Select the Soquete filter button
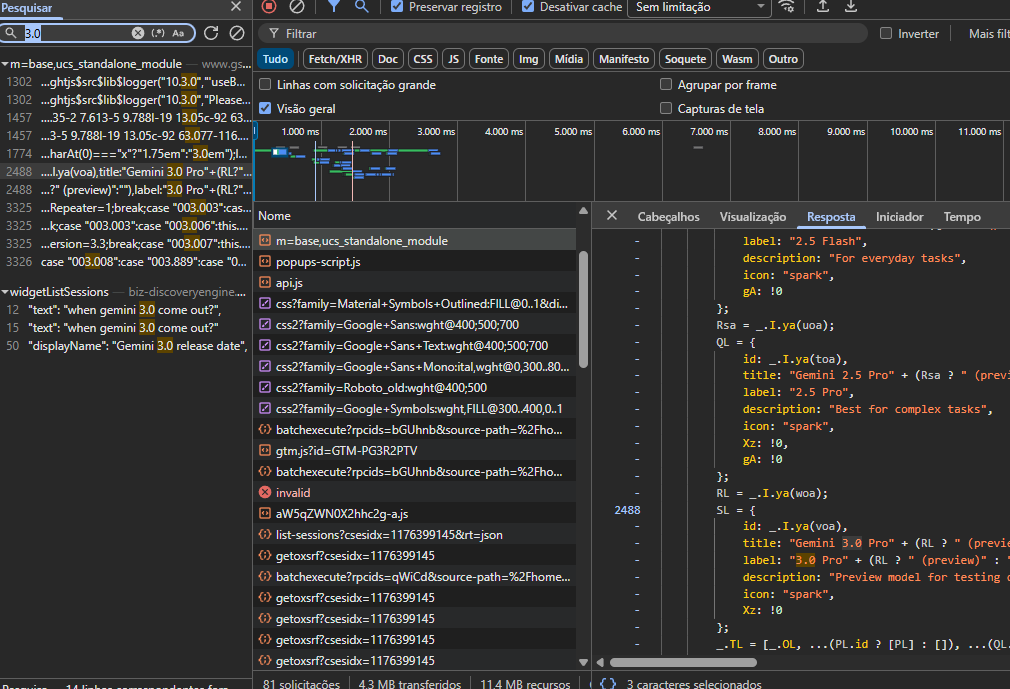Viewport: 1010px width, 689px height. point(685,59)
